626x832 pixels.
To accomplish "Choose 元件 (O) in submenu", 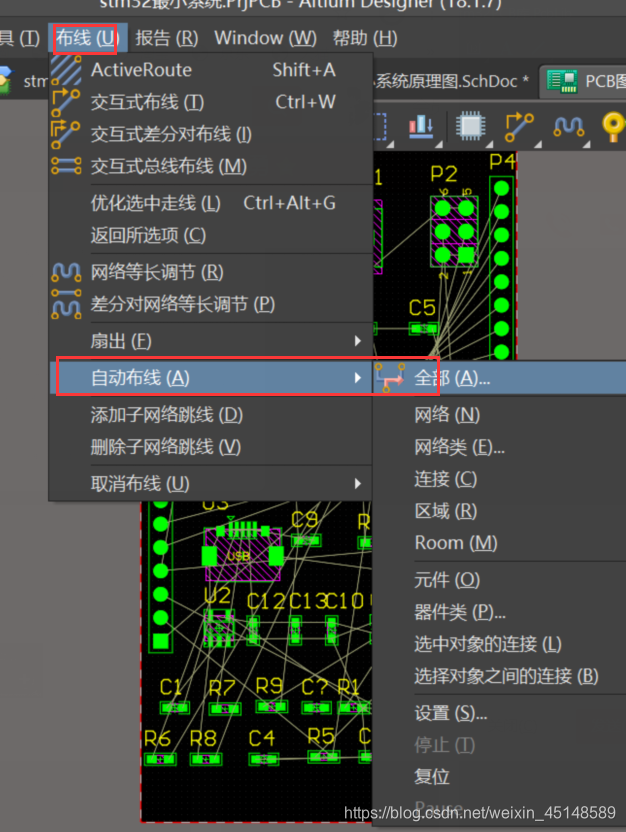I will [x=500, y=580].
